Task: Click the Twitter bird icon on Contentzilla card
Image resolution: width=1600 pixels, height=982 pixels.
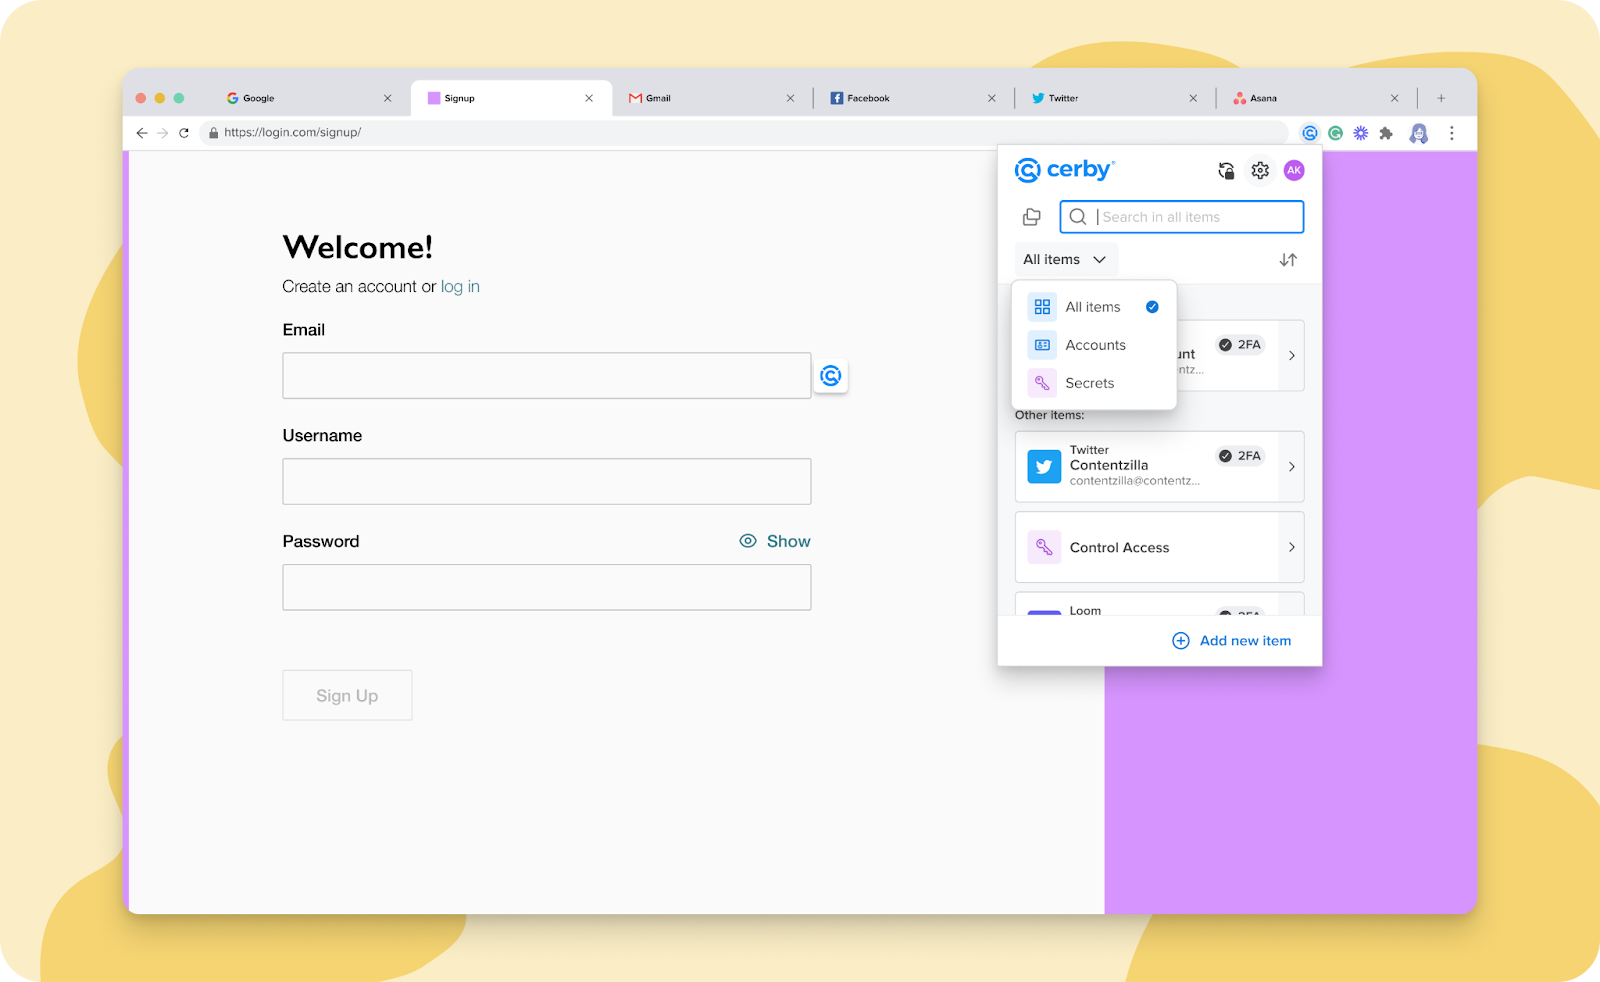Action: coord(1044,467)
